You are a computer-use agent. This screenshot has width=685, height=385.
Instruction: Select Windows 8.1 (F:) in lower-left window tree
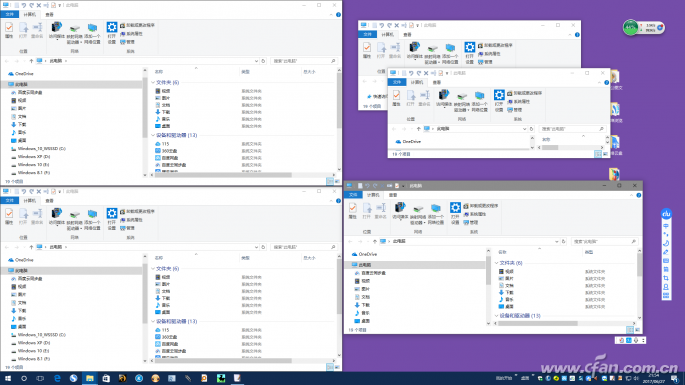coord(30,359)
